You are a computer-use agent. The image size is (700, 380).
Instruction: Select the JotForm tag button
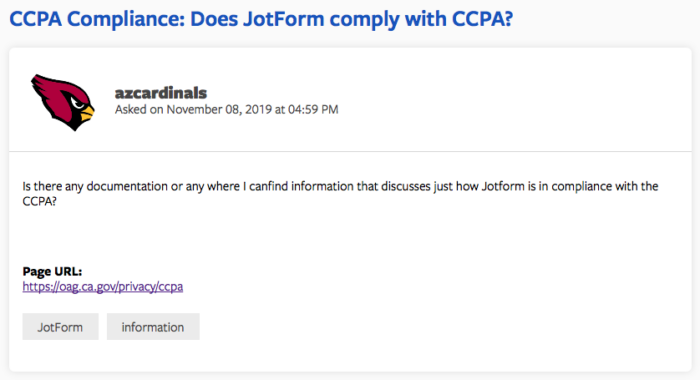tap(60, 327)
